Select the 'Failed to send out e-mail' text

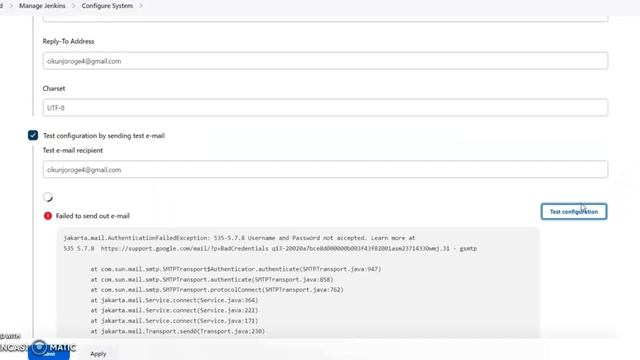[93, 216]
